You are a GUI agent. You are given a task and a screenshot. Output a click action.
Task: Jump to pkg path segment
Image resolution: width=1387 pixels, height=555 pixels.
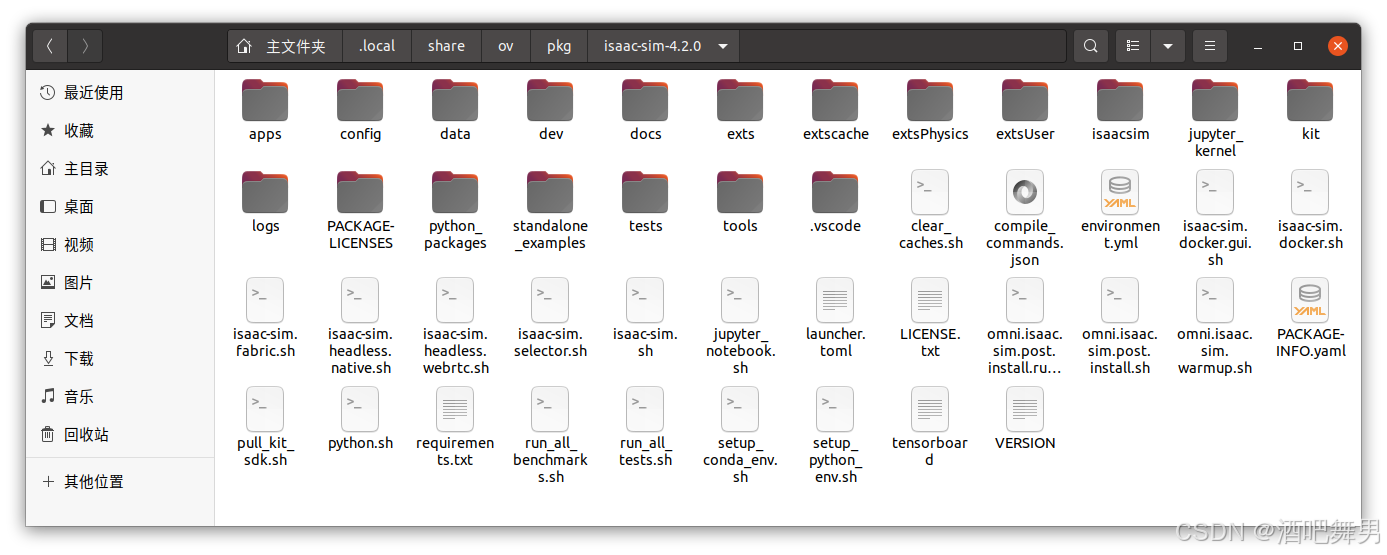coord(559,46)
